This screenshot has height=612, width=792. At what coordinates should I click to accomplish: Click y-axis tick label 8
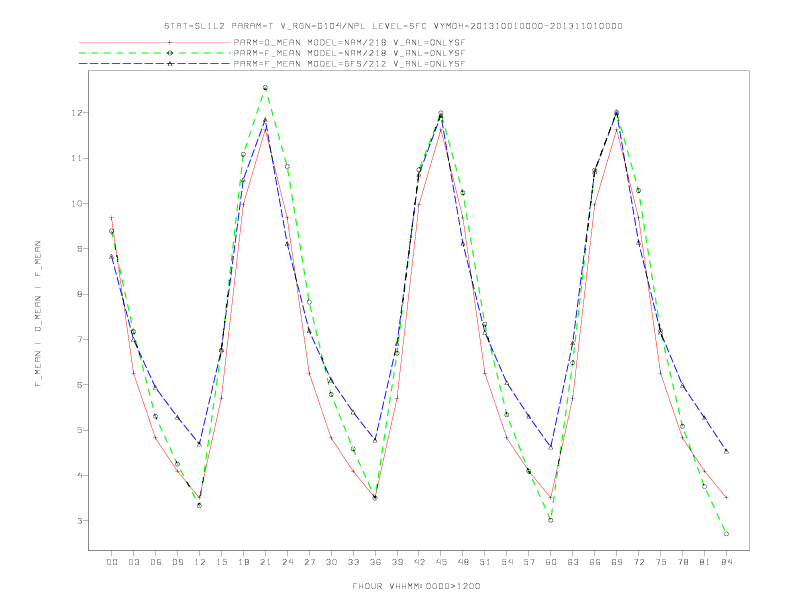(80, 294)
